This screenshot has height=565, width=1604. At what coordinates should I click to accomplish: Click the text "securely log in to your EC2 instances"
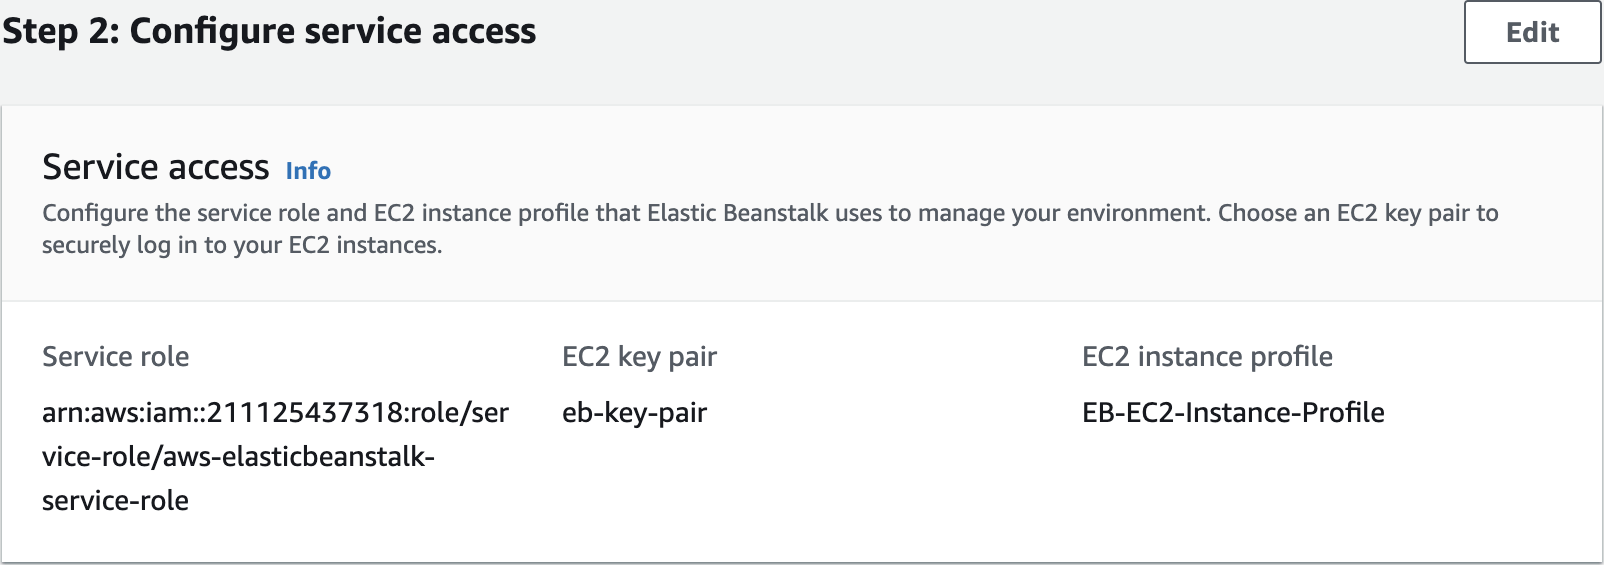coord(241,245)
